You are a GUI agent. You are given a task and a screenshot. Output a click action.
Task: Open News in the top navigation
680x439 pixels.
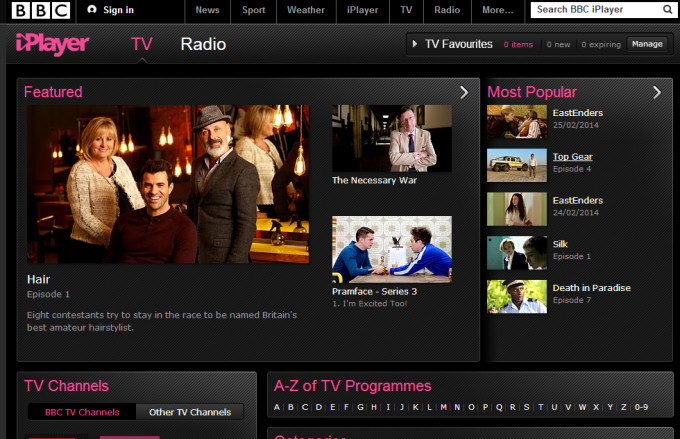coord(207,10)
